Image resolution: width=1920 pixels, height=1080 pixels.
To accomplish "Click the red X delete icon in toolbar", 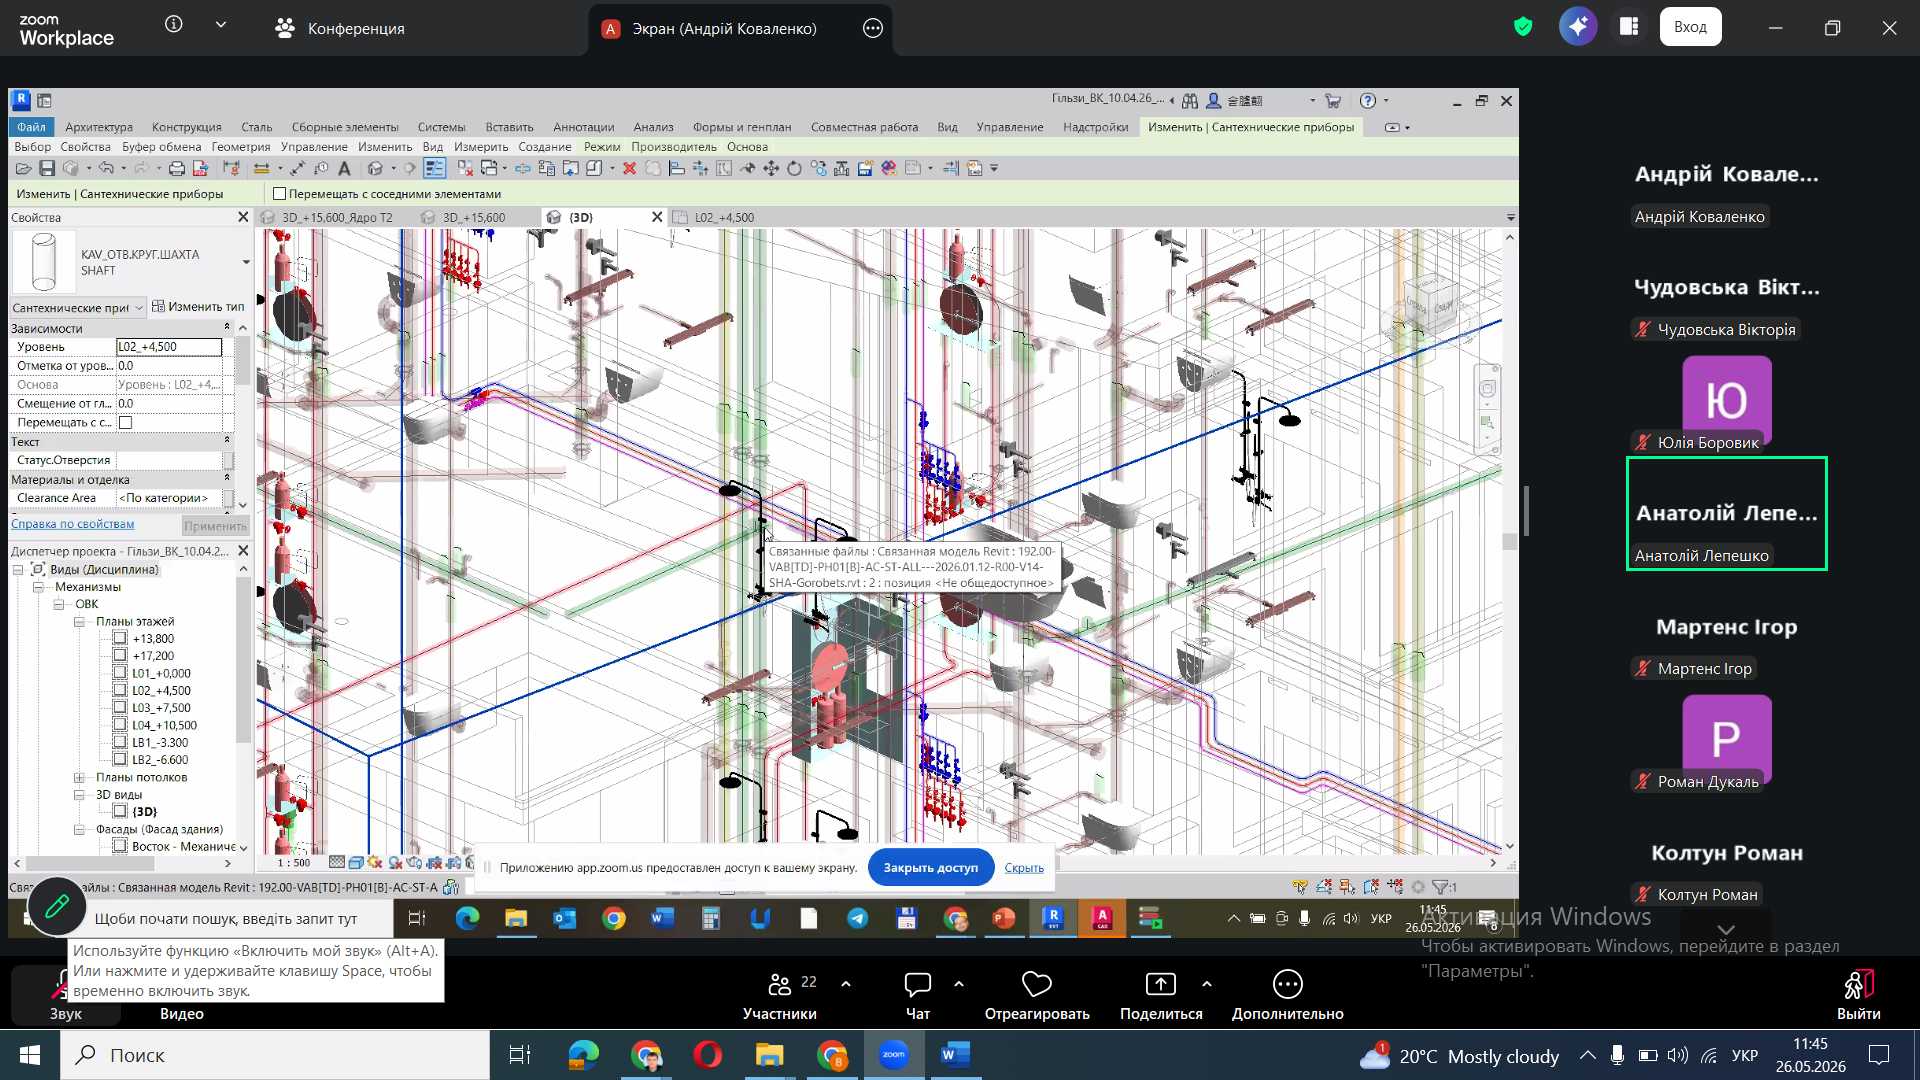I will [x=629, y=168].
